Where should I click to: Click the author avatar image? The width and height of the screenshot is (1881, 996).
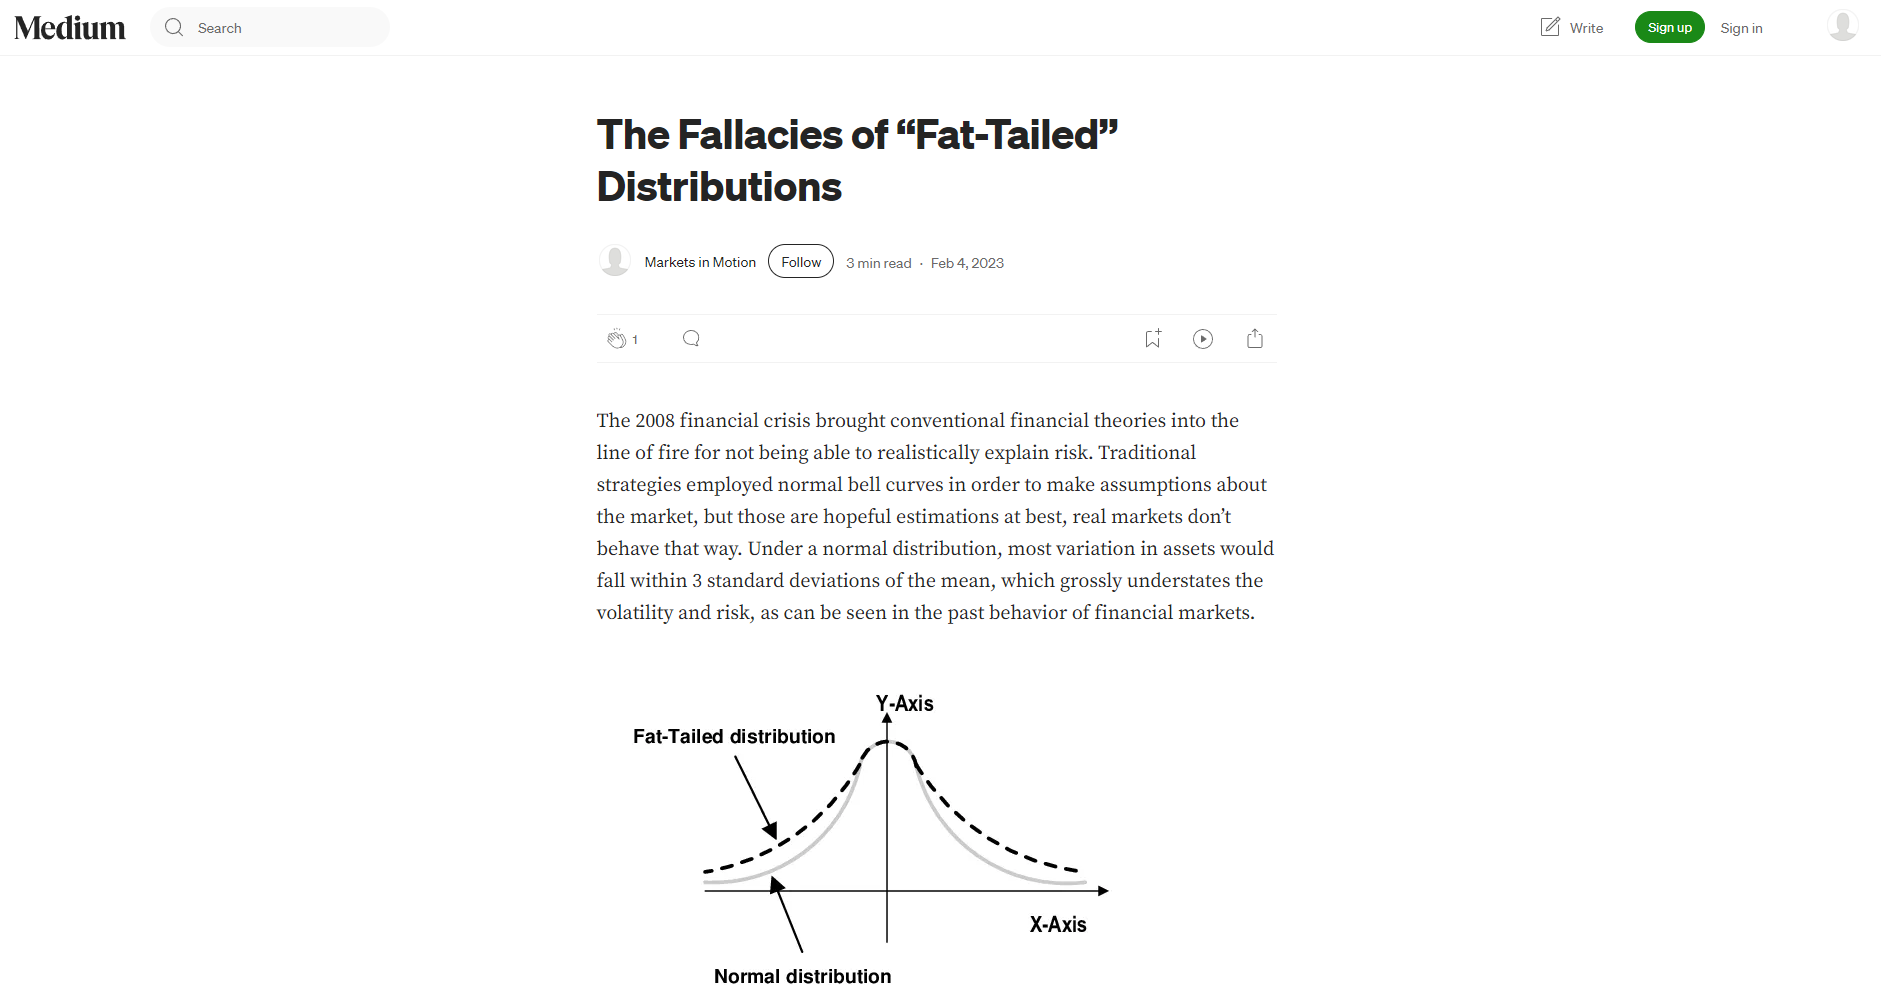(x=614, y=261)
